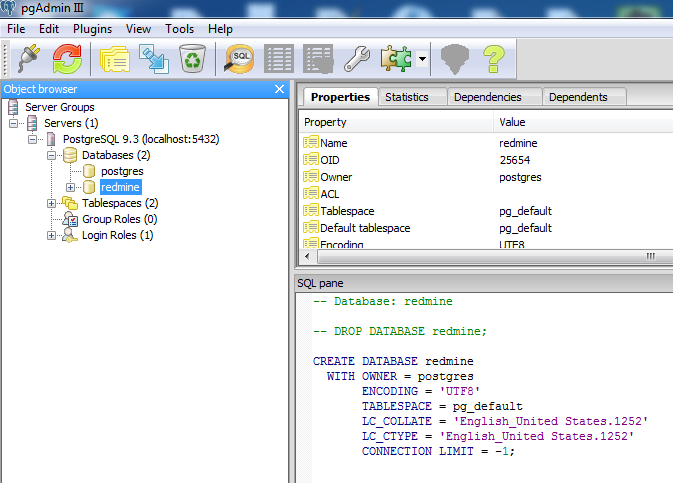Select the postgres database
Image resolution: width=673 pixels, height=483 pixels.
pos(122,171)
